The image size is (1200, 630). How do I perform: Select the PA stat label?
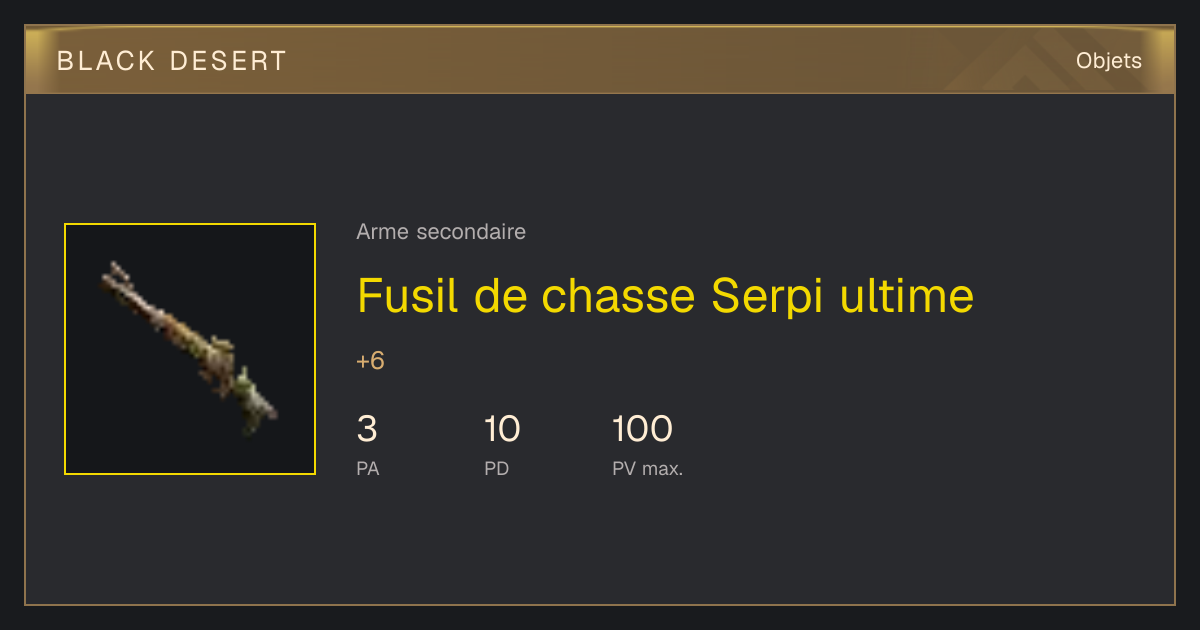coord(368,468)
